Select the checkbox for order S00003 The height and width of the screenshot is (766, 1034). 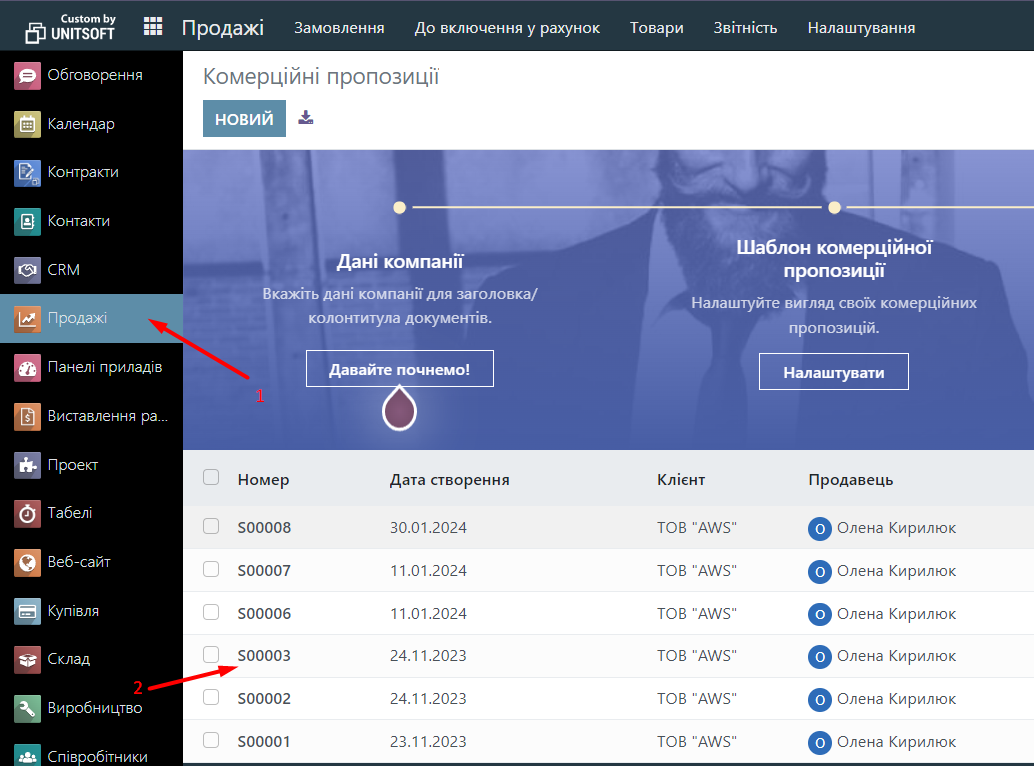211,654
